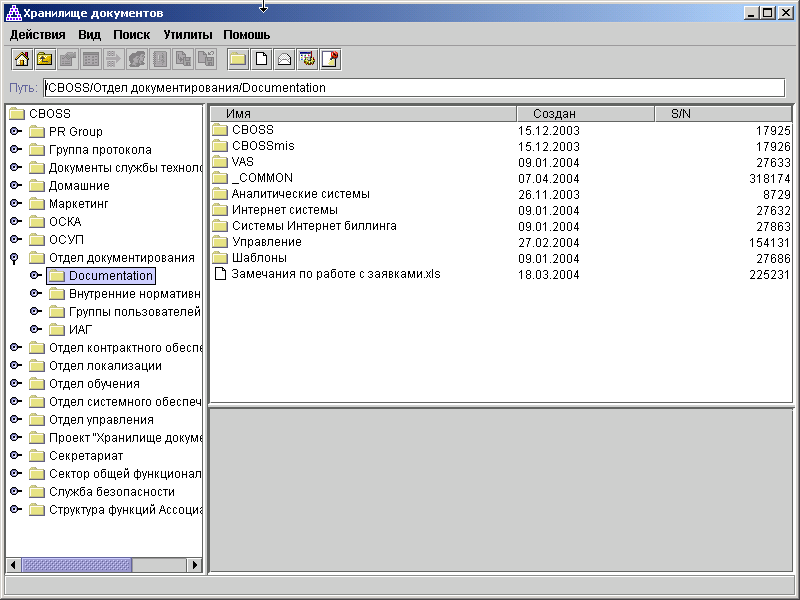The width and height of the screenshot is (800, 600).
Task: Open the Утилиты menu
Action: coord(188,35)
